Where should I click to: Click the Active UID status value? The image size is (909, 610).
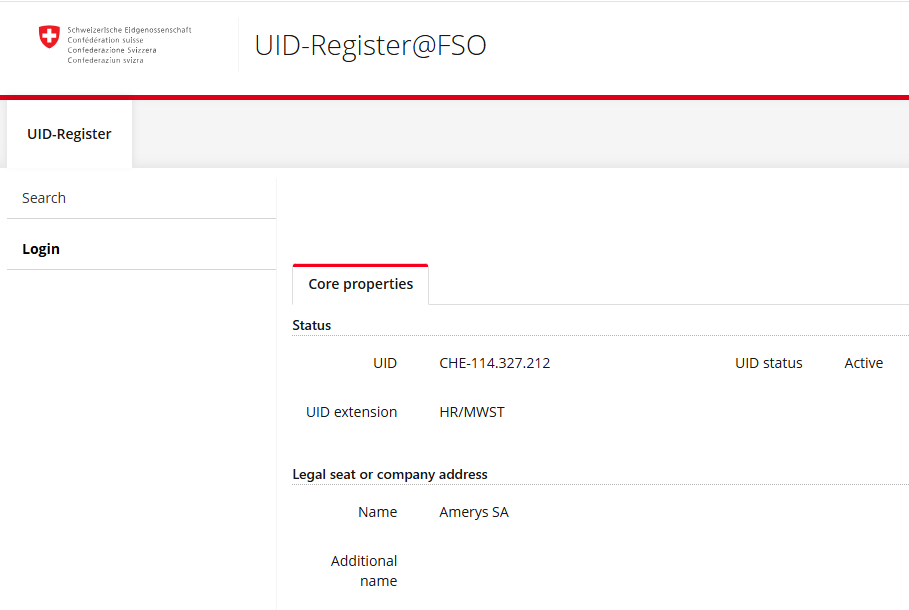coord(863,363)
